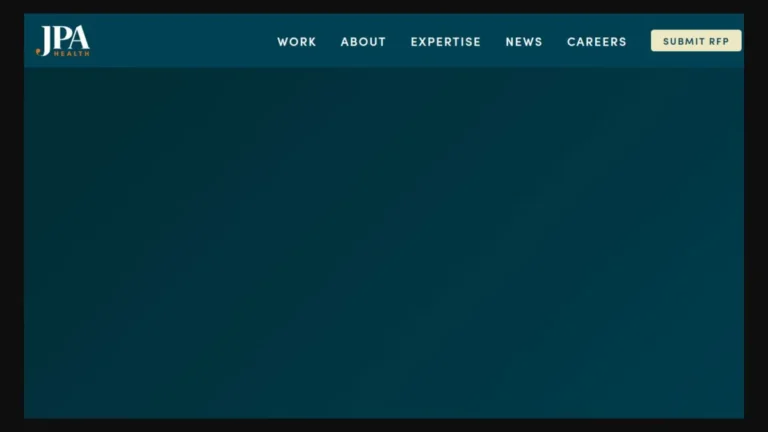This screenshot has height=432, width=768.
Task: Click the JPA Health logo
Action: click(63, 41)
